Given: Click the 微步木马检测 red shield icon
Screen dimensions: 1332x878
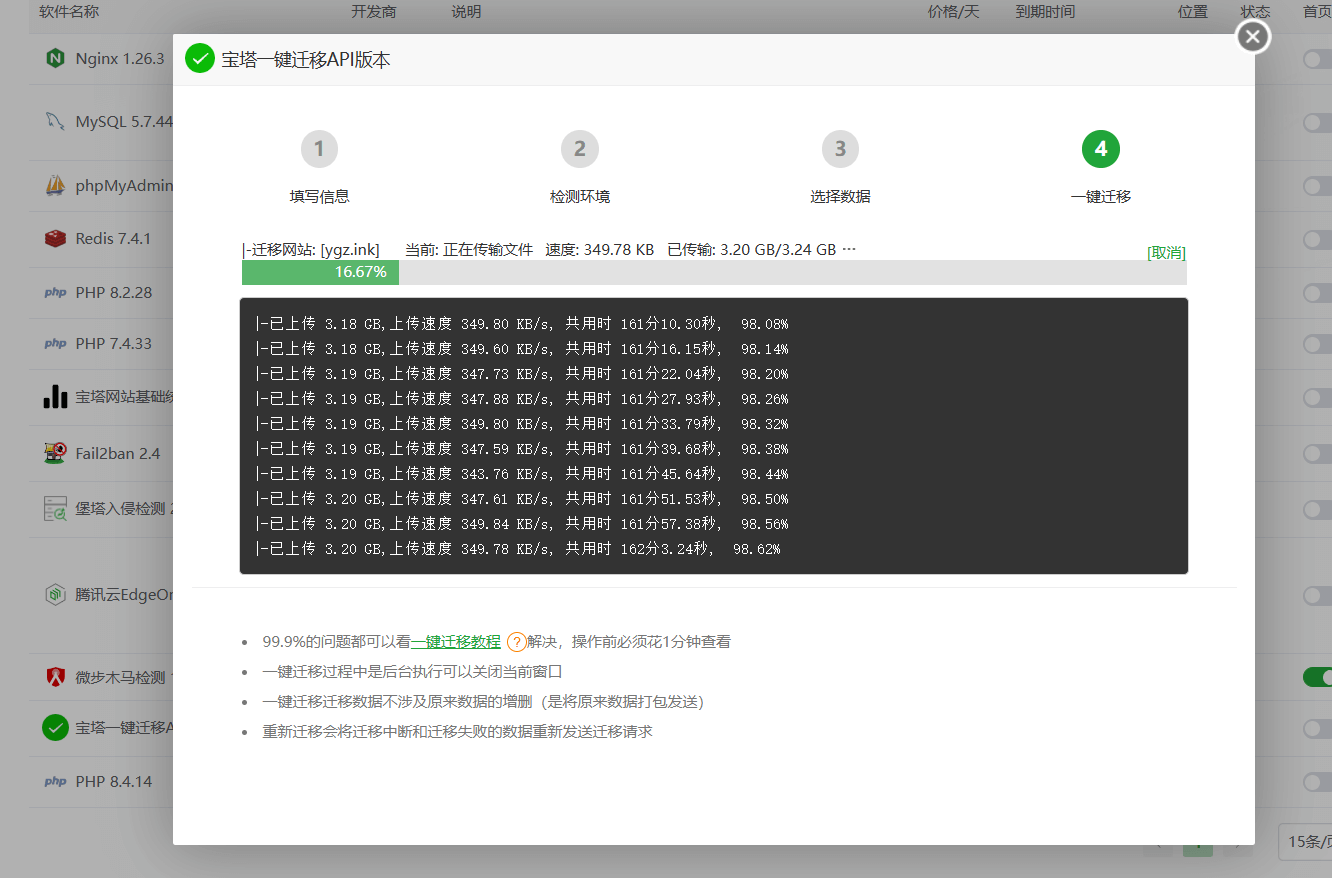Looking at the screenshot, I should pyautogui.click(x=55, y=677).
